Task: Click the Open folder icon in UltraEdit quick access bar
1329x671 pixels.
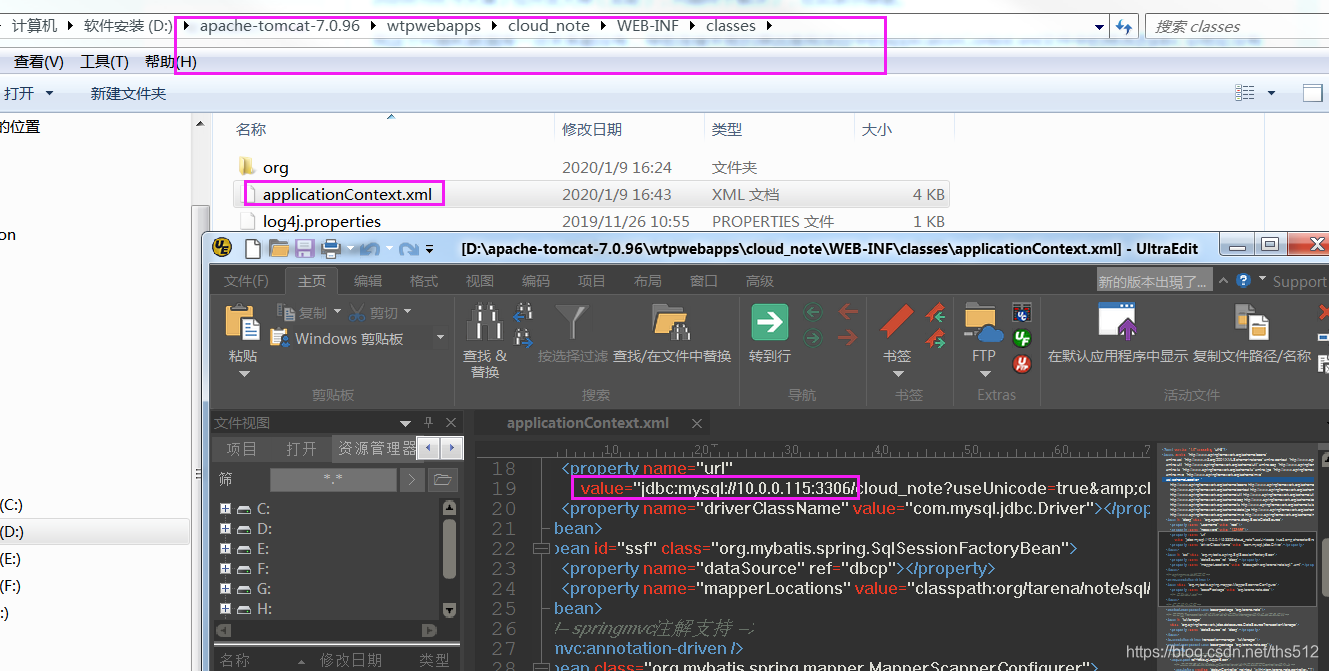Action: pos(279,248)
